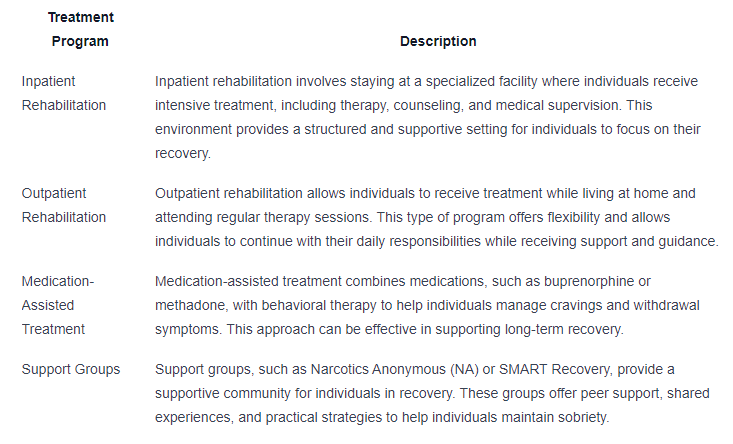Select the Medication-Assisted Treatment row label
This screenshot has width=733, height=444.
click(x=57, y=305)
